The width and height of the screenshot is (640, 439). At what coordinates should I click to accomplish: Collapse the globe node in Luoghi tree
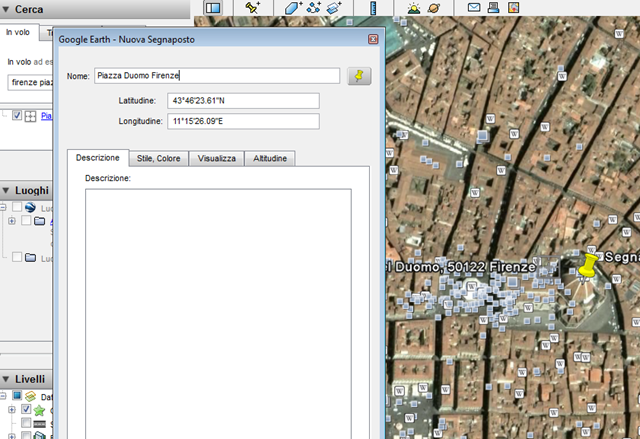tap(2, 207)
